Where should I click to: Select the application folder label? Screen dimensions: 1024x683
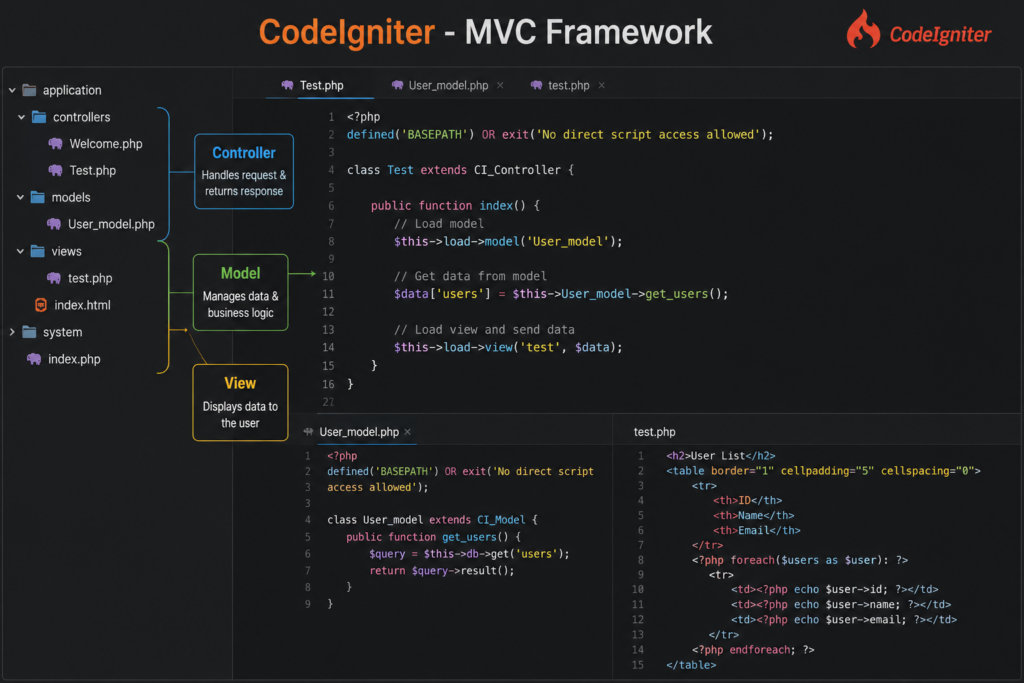point(72,90)
